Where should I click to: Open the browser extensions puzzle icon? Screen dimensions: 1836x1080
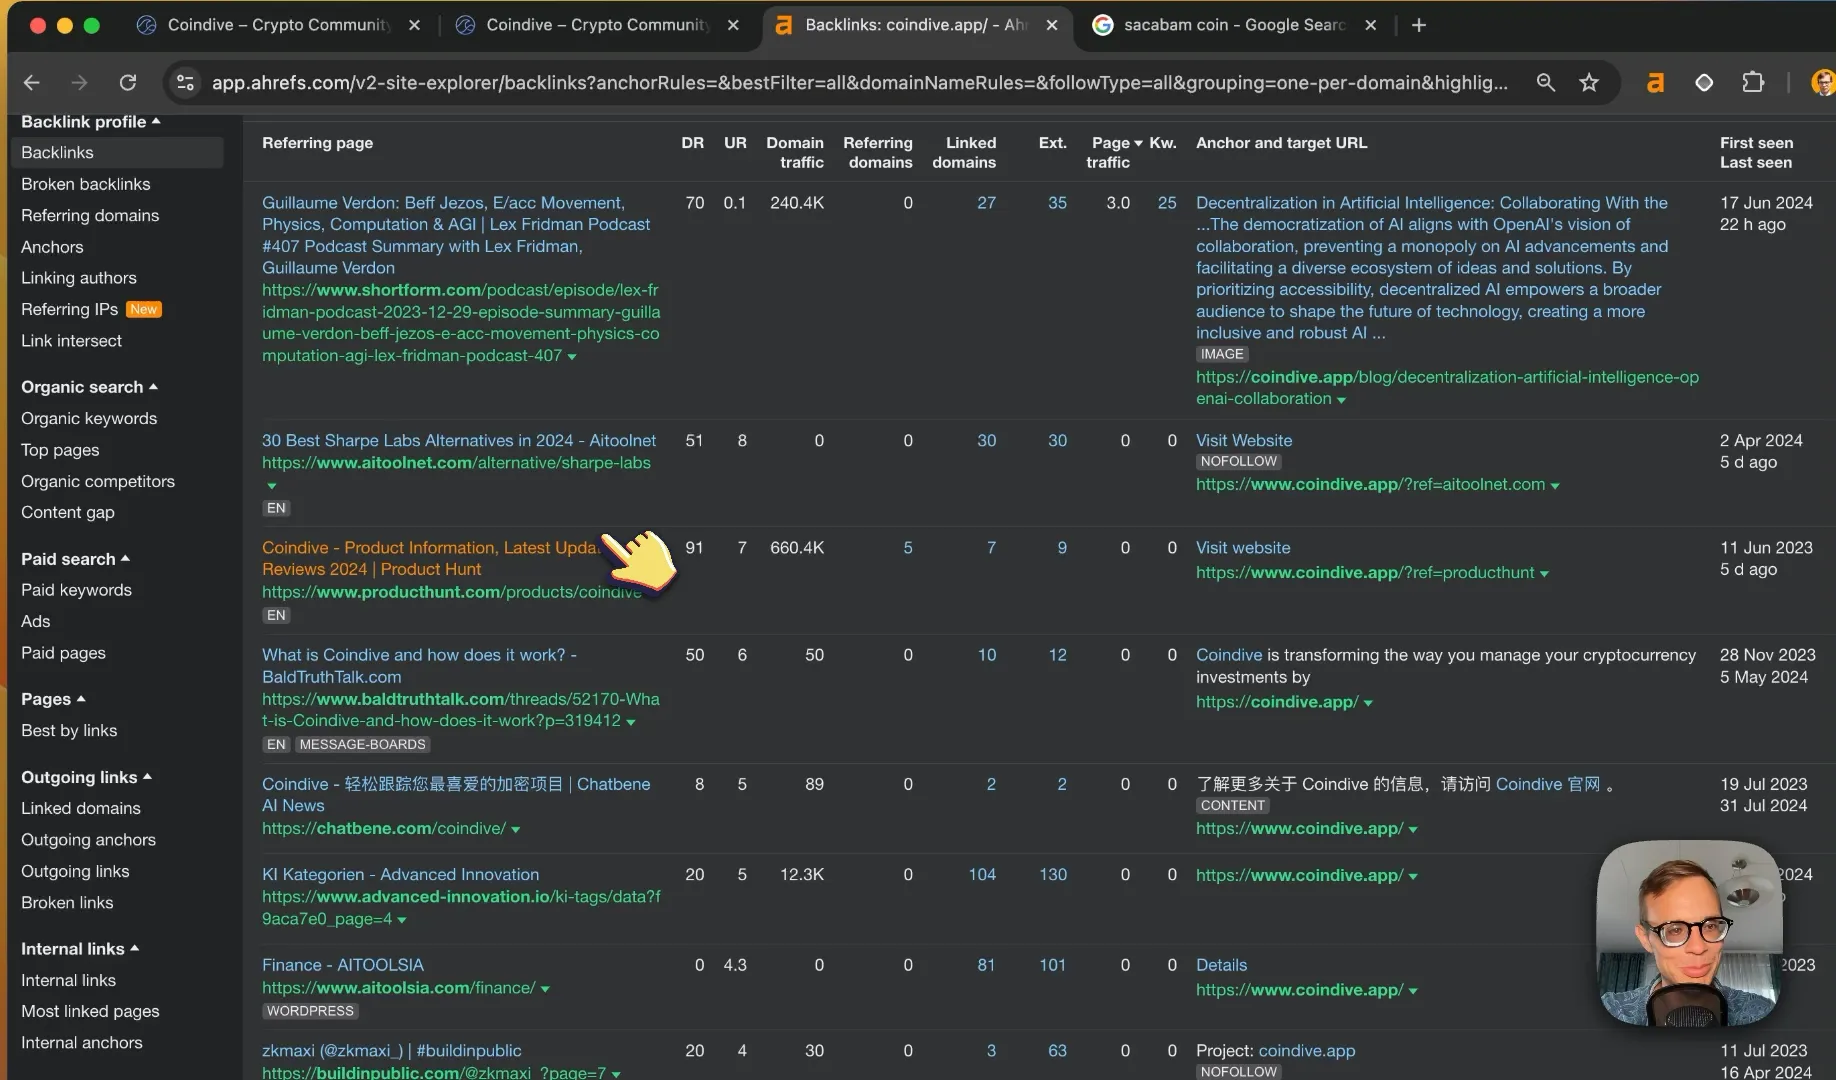(x=1753, y=83)
